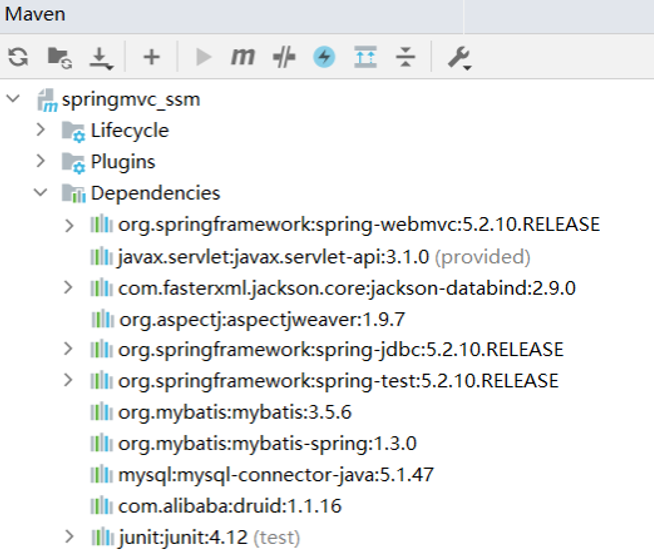Expand spring-webmvc dependency chevron
This screenshot has width=654, height=557.
(x=69, y=225)
